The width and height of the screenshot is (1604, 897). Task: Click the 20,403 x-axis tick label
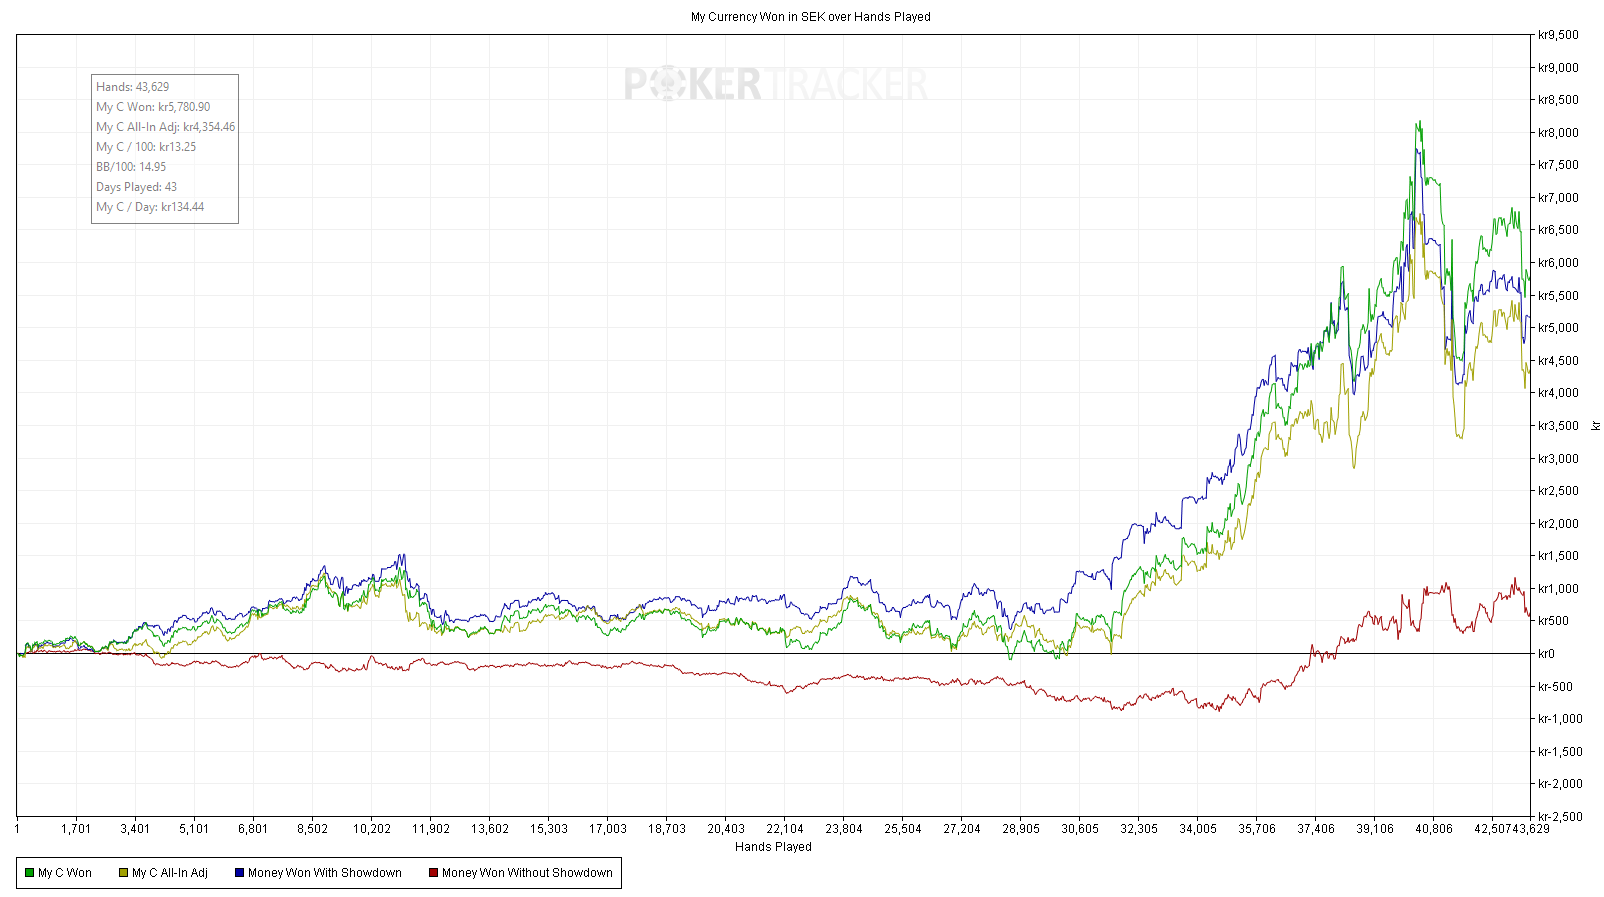(726, 829)
